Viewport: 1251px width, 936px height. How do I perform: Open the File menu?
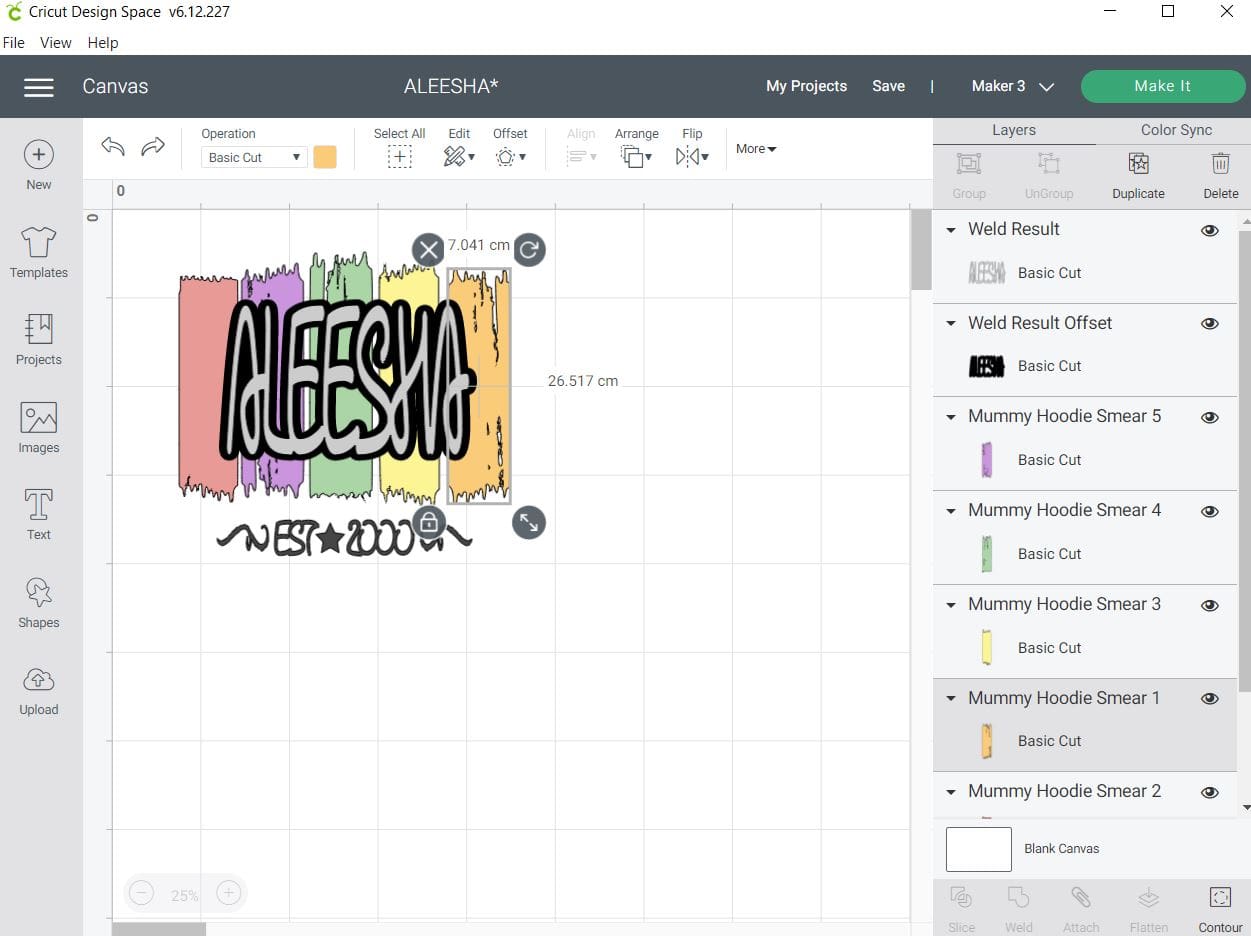[x=14, y=43]
